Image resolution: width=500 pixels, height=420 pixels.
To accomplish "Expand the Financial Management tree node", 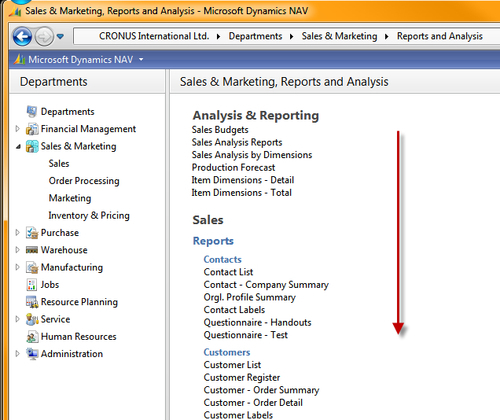I will [17, 129].
